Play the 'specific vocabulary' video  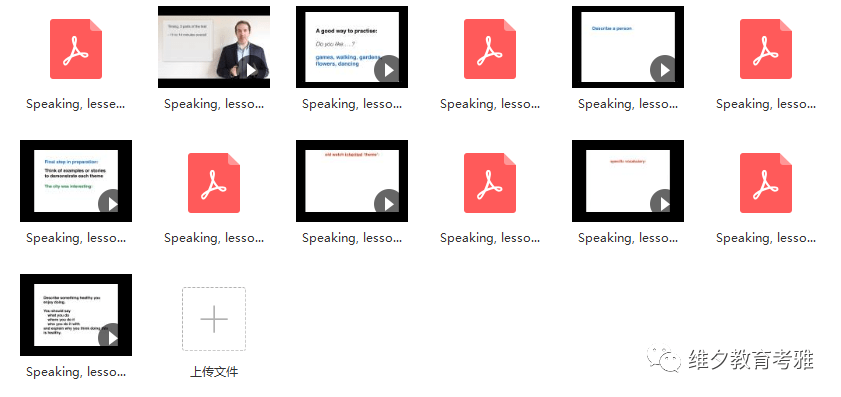tap(664, 204)
